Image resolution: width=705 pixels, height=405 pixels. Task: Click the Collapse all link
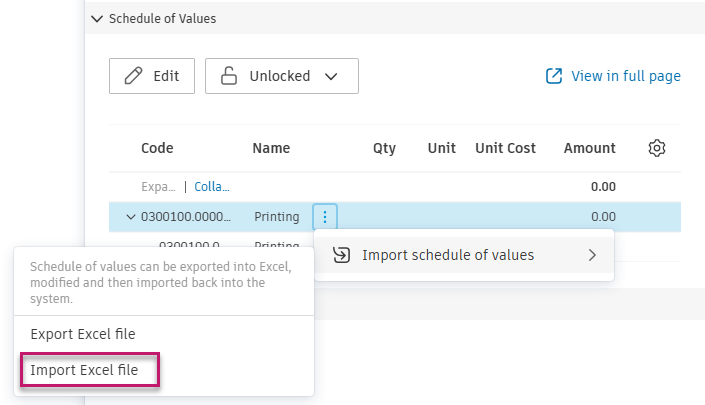click(x=212, y=187)
